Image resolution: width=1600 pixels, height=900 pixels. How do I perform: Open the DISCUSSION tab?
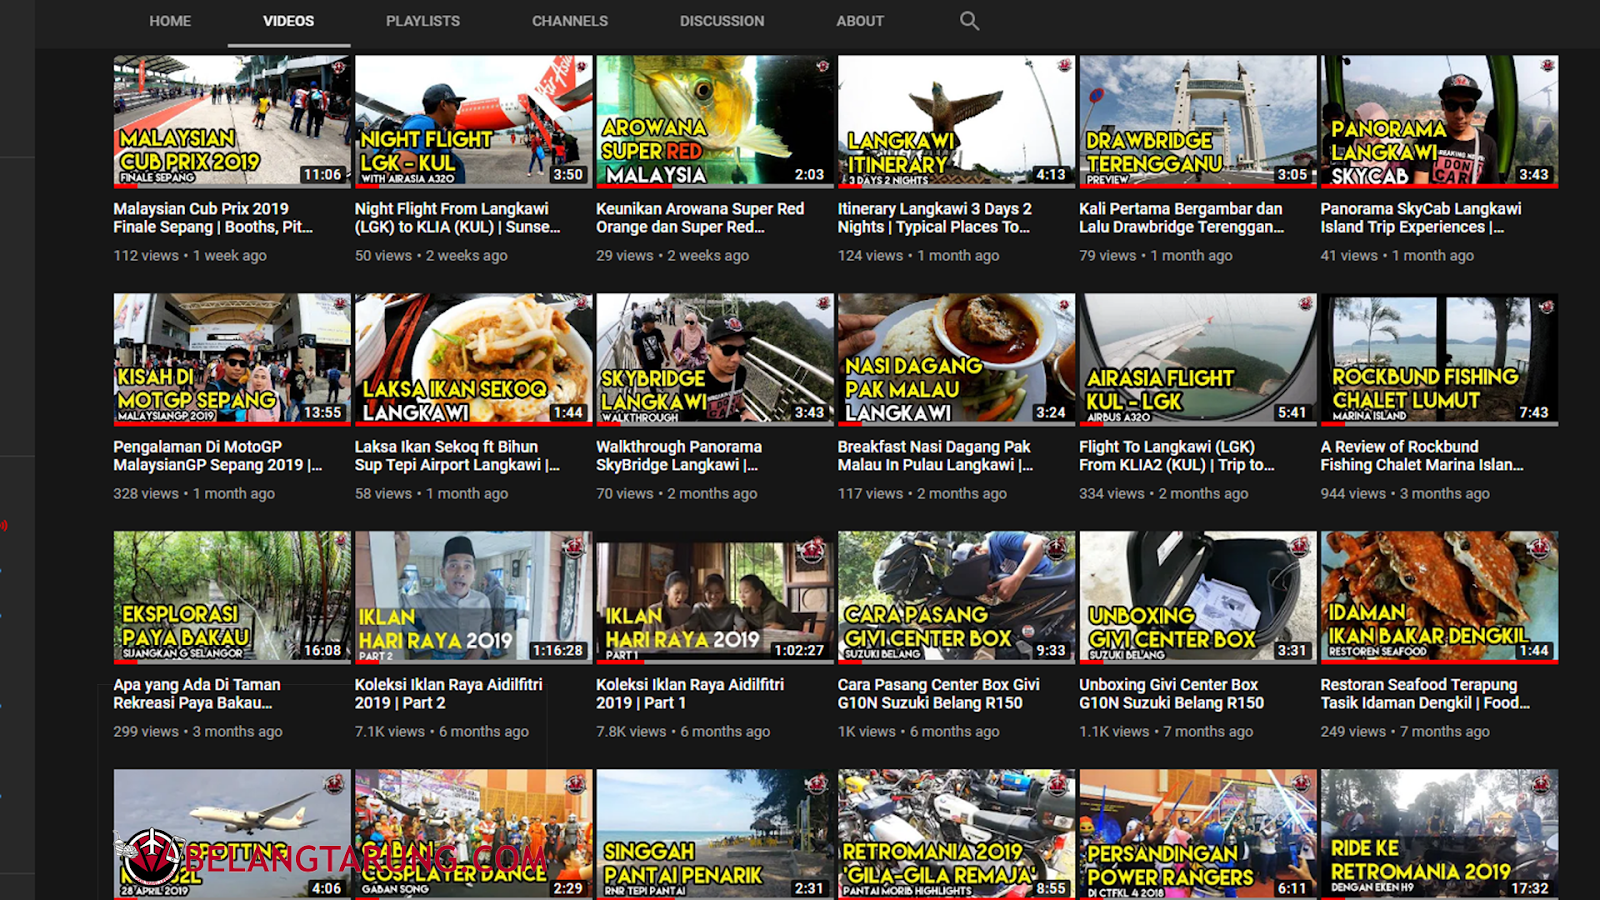click(722, 20)
